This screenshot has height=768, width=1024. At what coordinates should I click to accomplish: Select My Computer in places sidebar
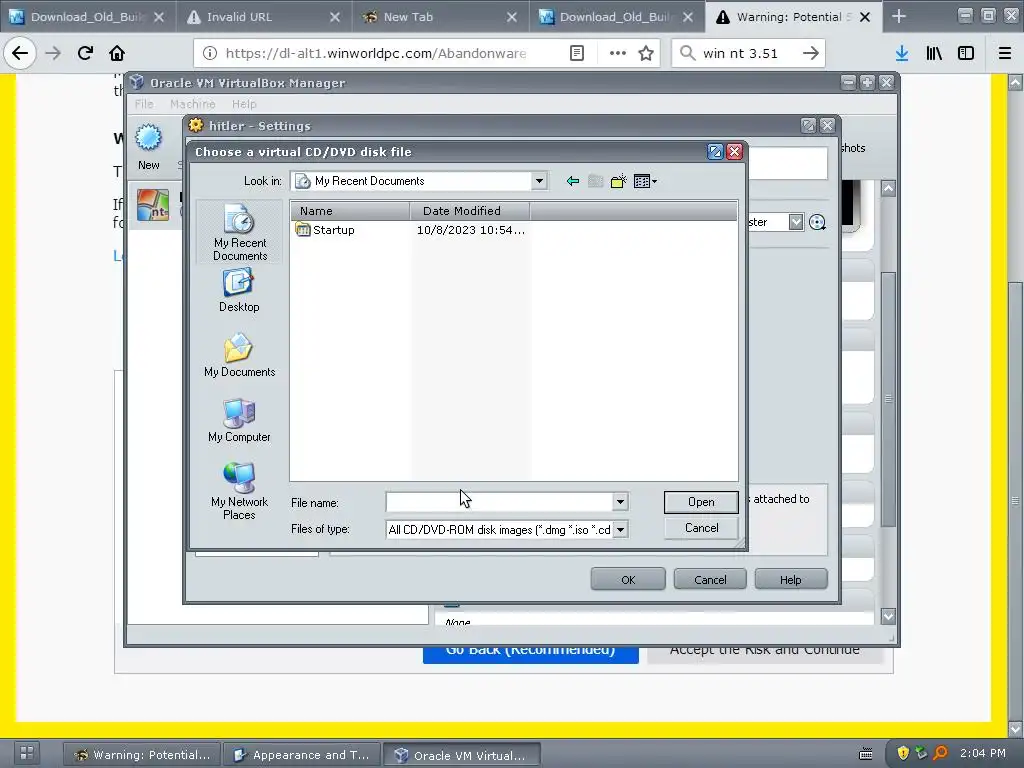239,421
